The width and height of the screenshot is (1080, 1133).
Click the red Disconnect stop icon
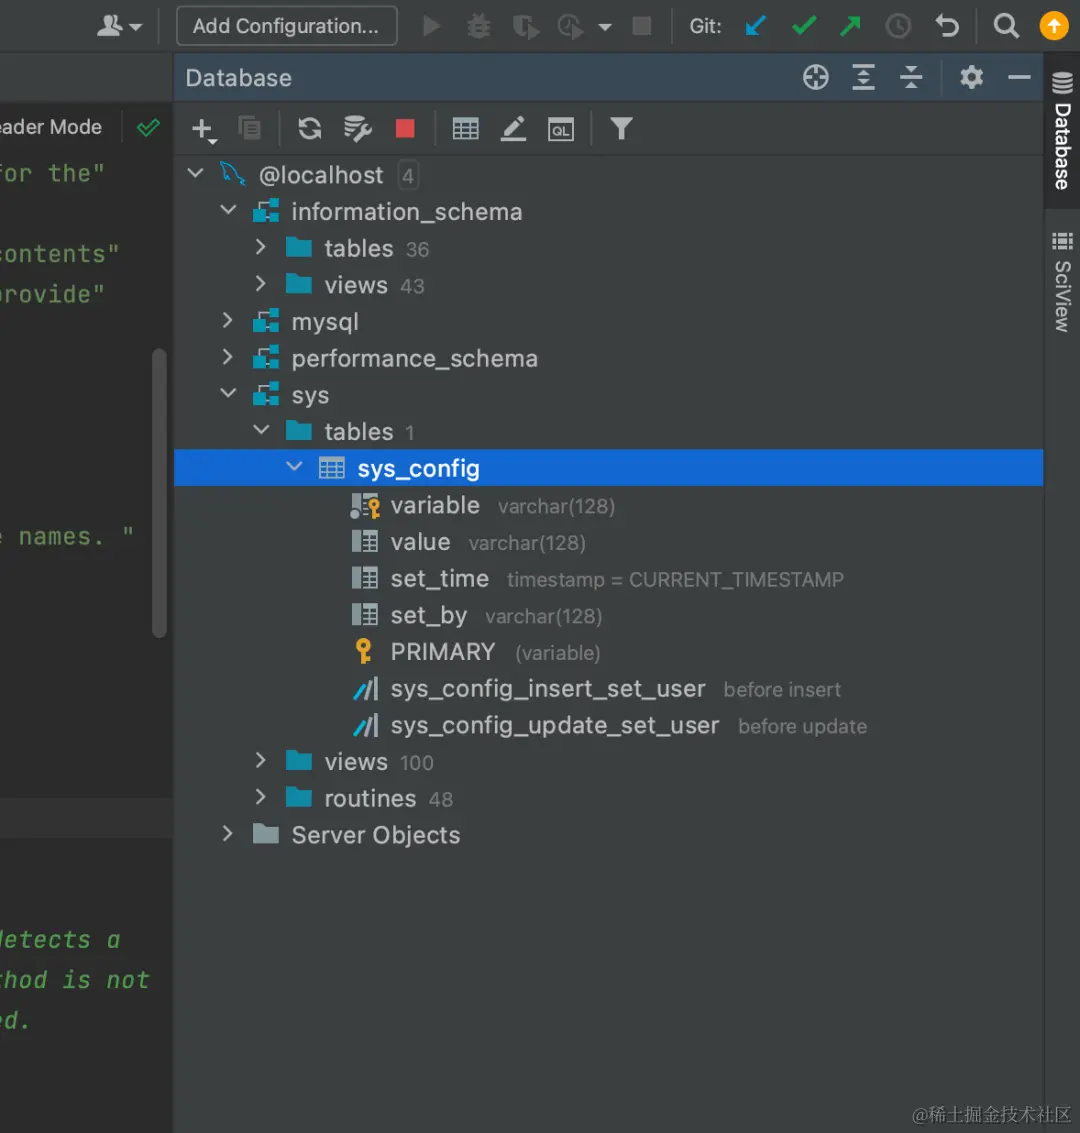(x=405, y=129)
